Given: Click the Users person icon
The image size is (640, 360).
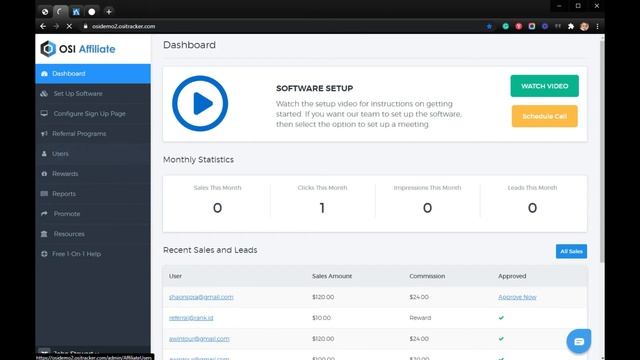Looking at the screenshot, I should pyautogui.click(x=44, y=154).
